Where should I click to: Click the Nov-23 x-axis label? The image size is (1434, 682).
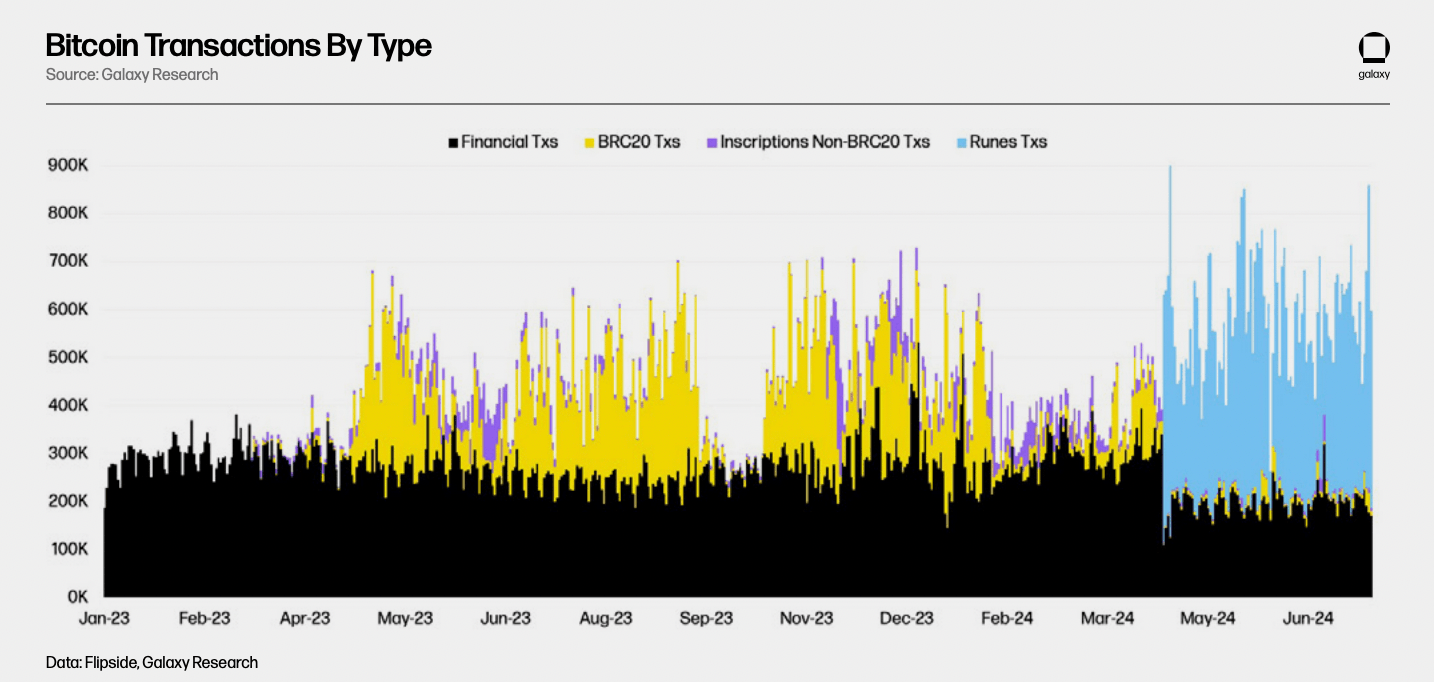(806, 619)
